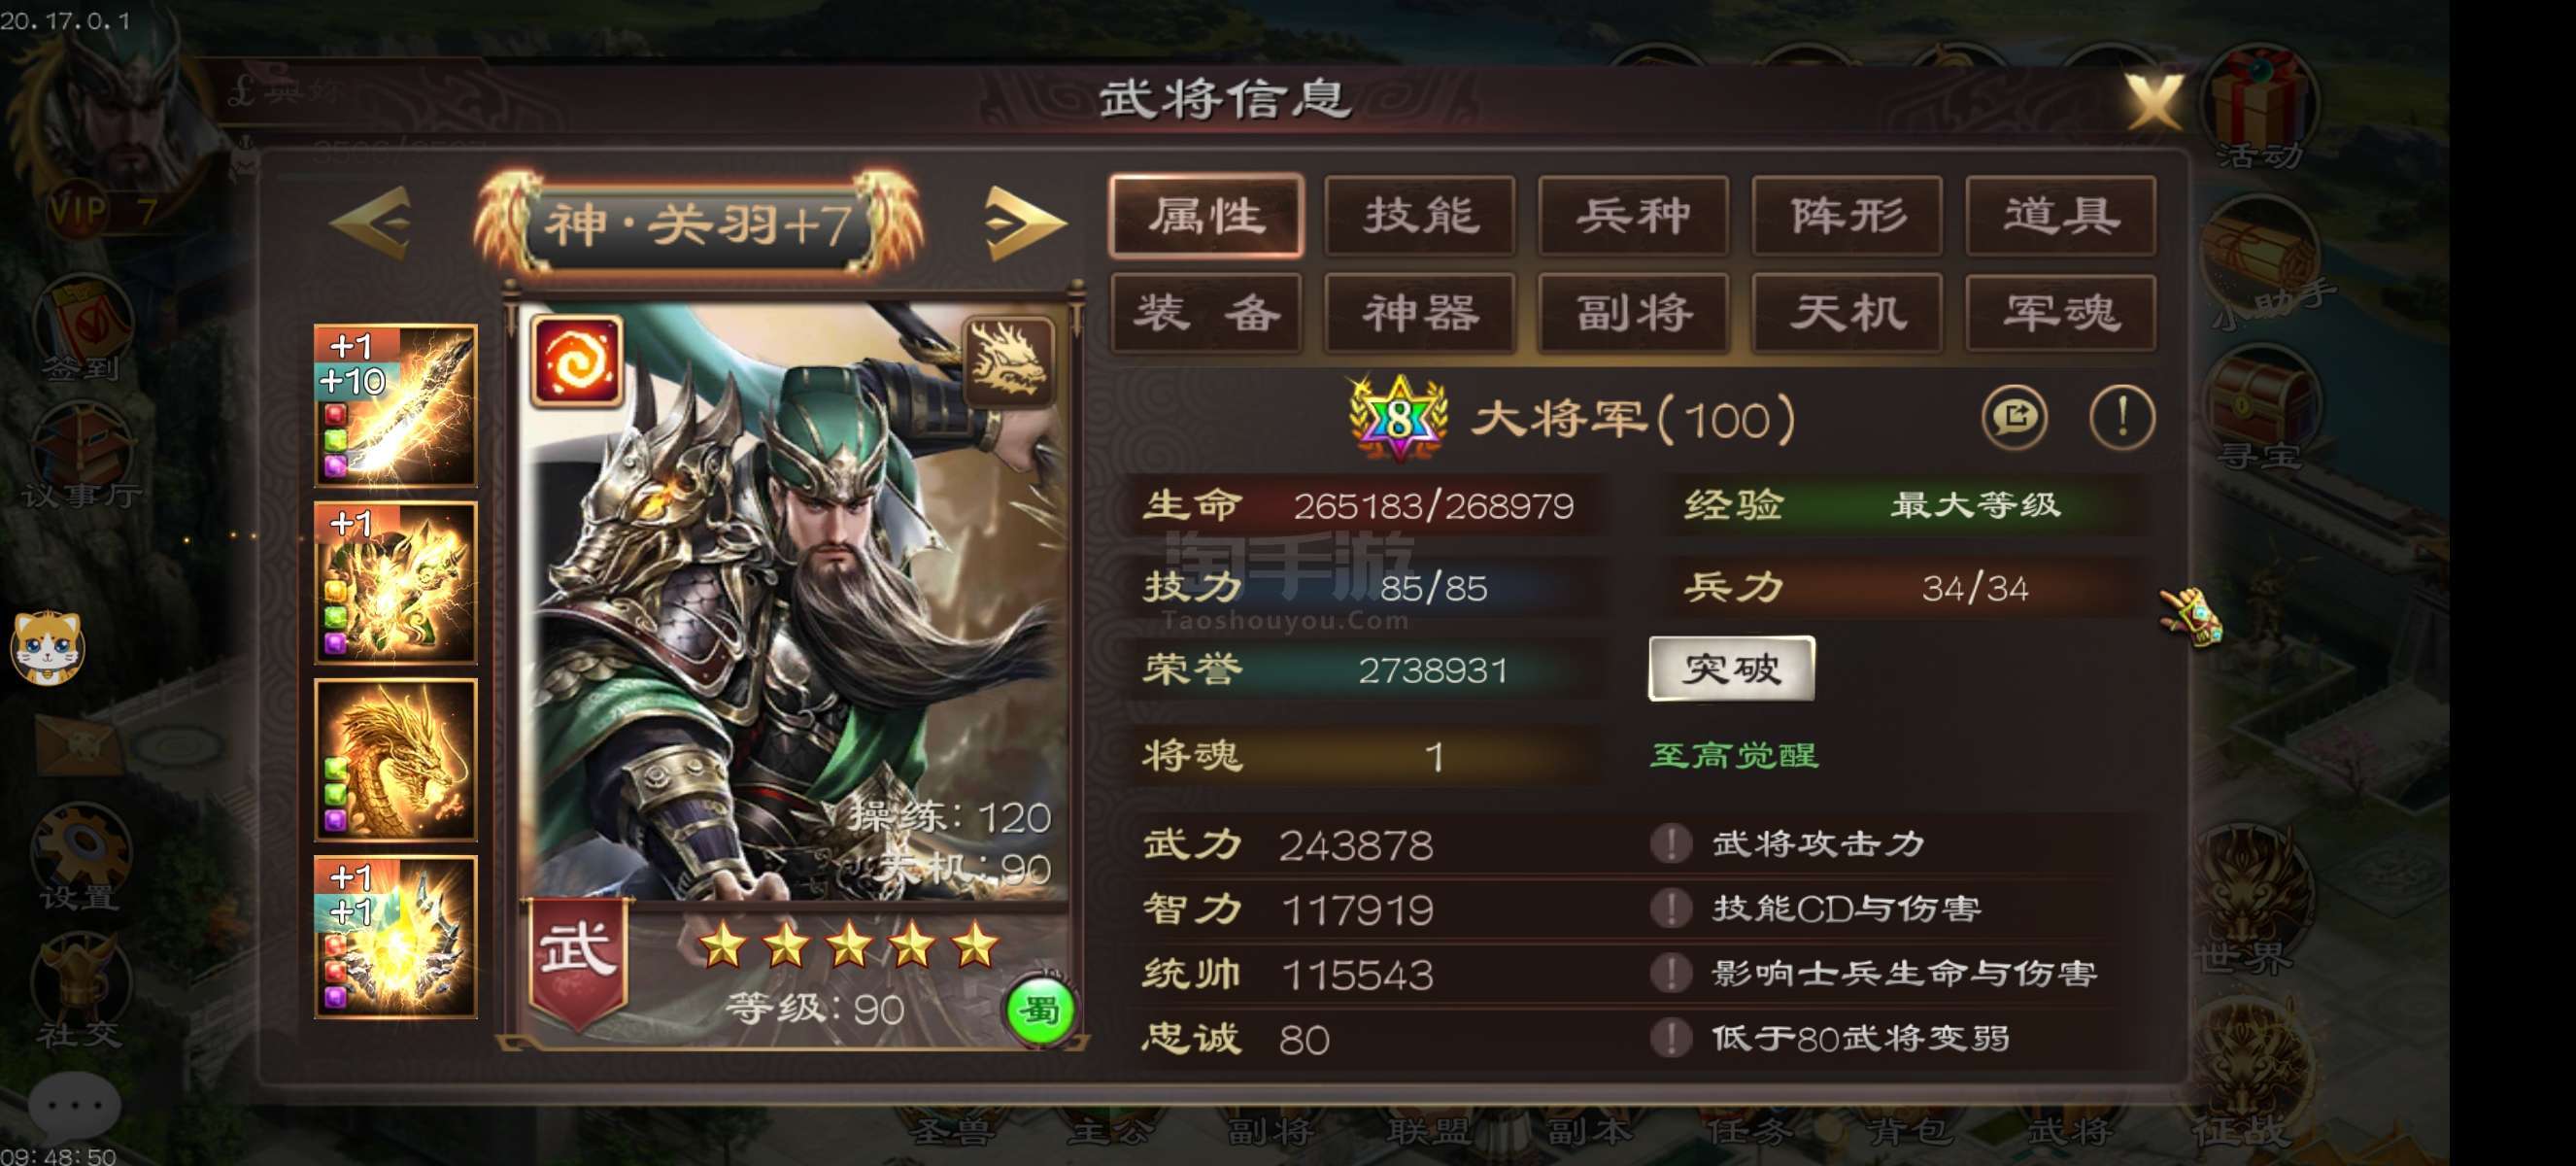Open the 装备 tab

point(1206,313)
